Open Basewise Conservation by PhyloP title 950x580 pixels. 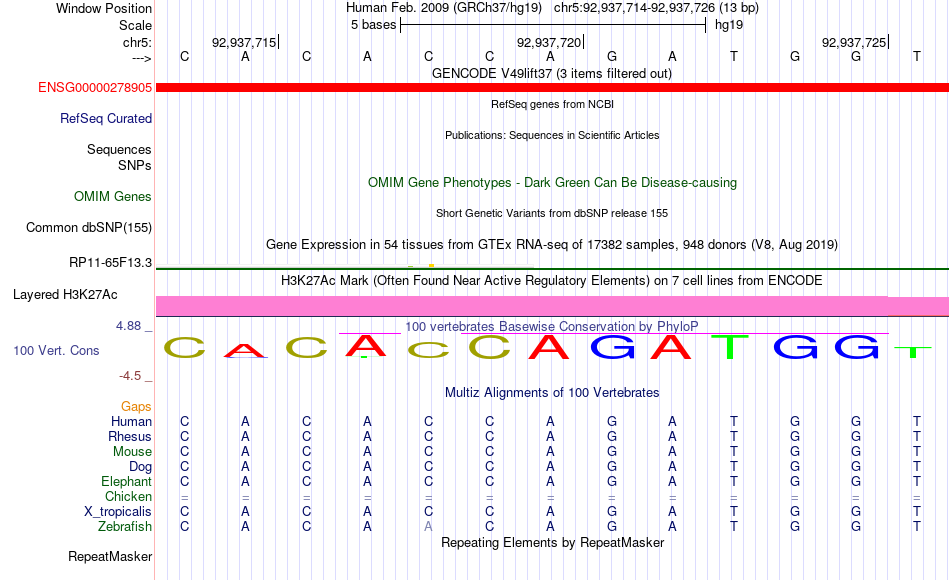[552, 326]
